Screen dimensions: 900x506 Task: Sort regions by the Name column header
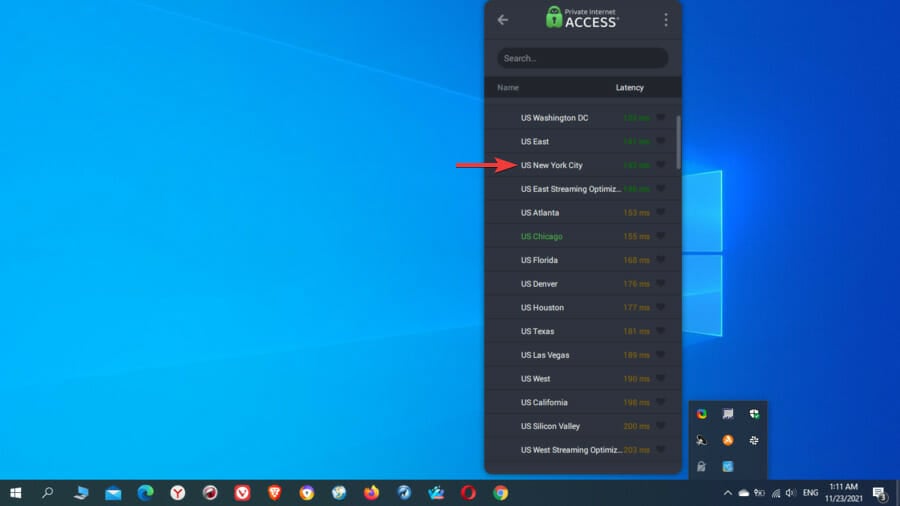508,88
